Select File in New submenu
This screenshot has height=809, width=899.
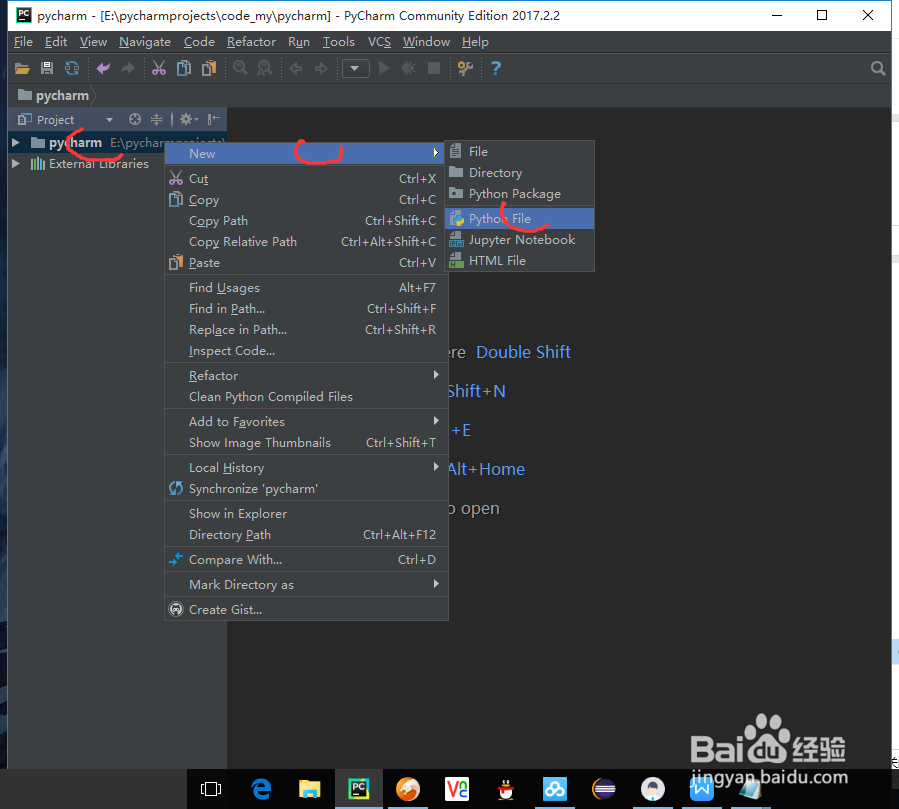click(519, 151)
